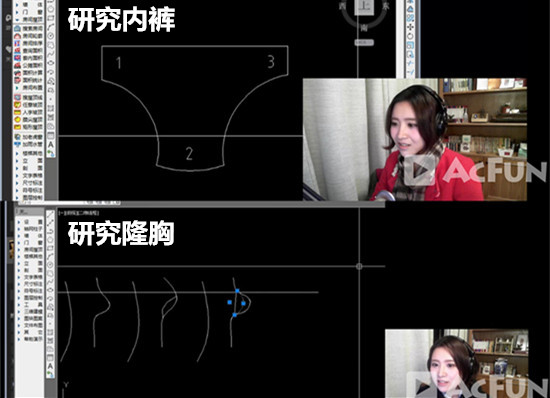Open WCS dropdown below the ViewCube

[x=364, y=42]
